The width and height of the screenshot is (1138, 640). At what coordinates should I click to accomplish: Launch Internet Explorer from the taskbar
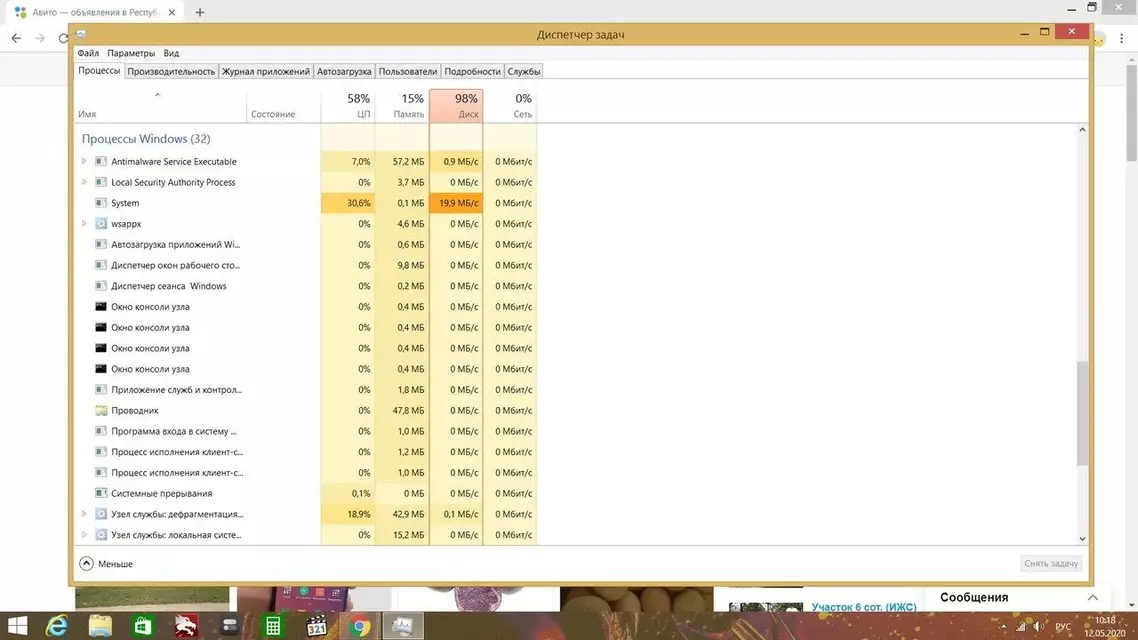click(x=57, y=625)
